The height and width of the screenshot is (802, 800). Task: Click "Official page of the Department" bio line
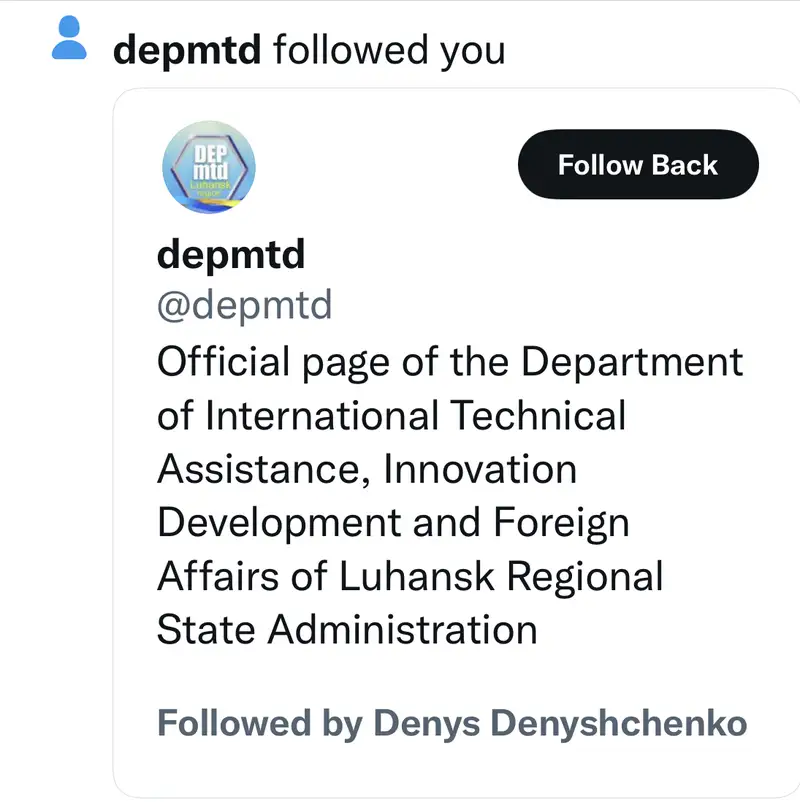pyautogui.click(x=450, y=362)
